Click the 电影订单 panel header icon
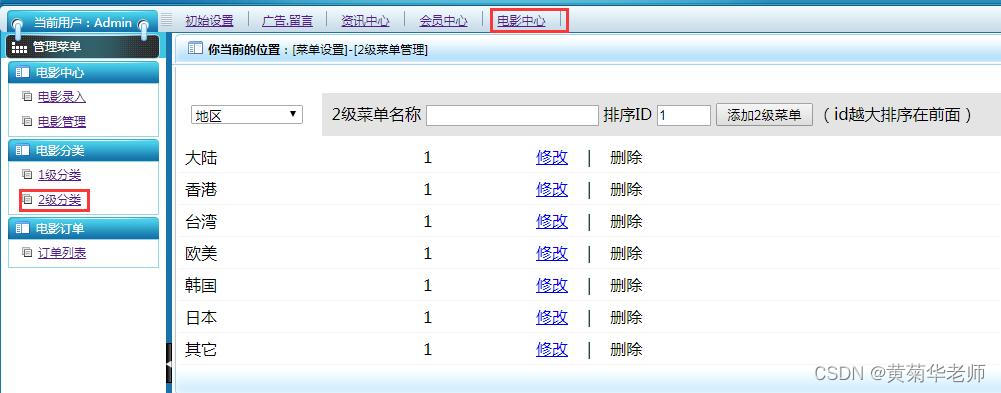The width and height of the screenshot is (1001, 393). click(22, 228)
